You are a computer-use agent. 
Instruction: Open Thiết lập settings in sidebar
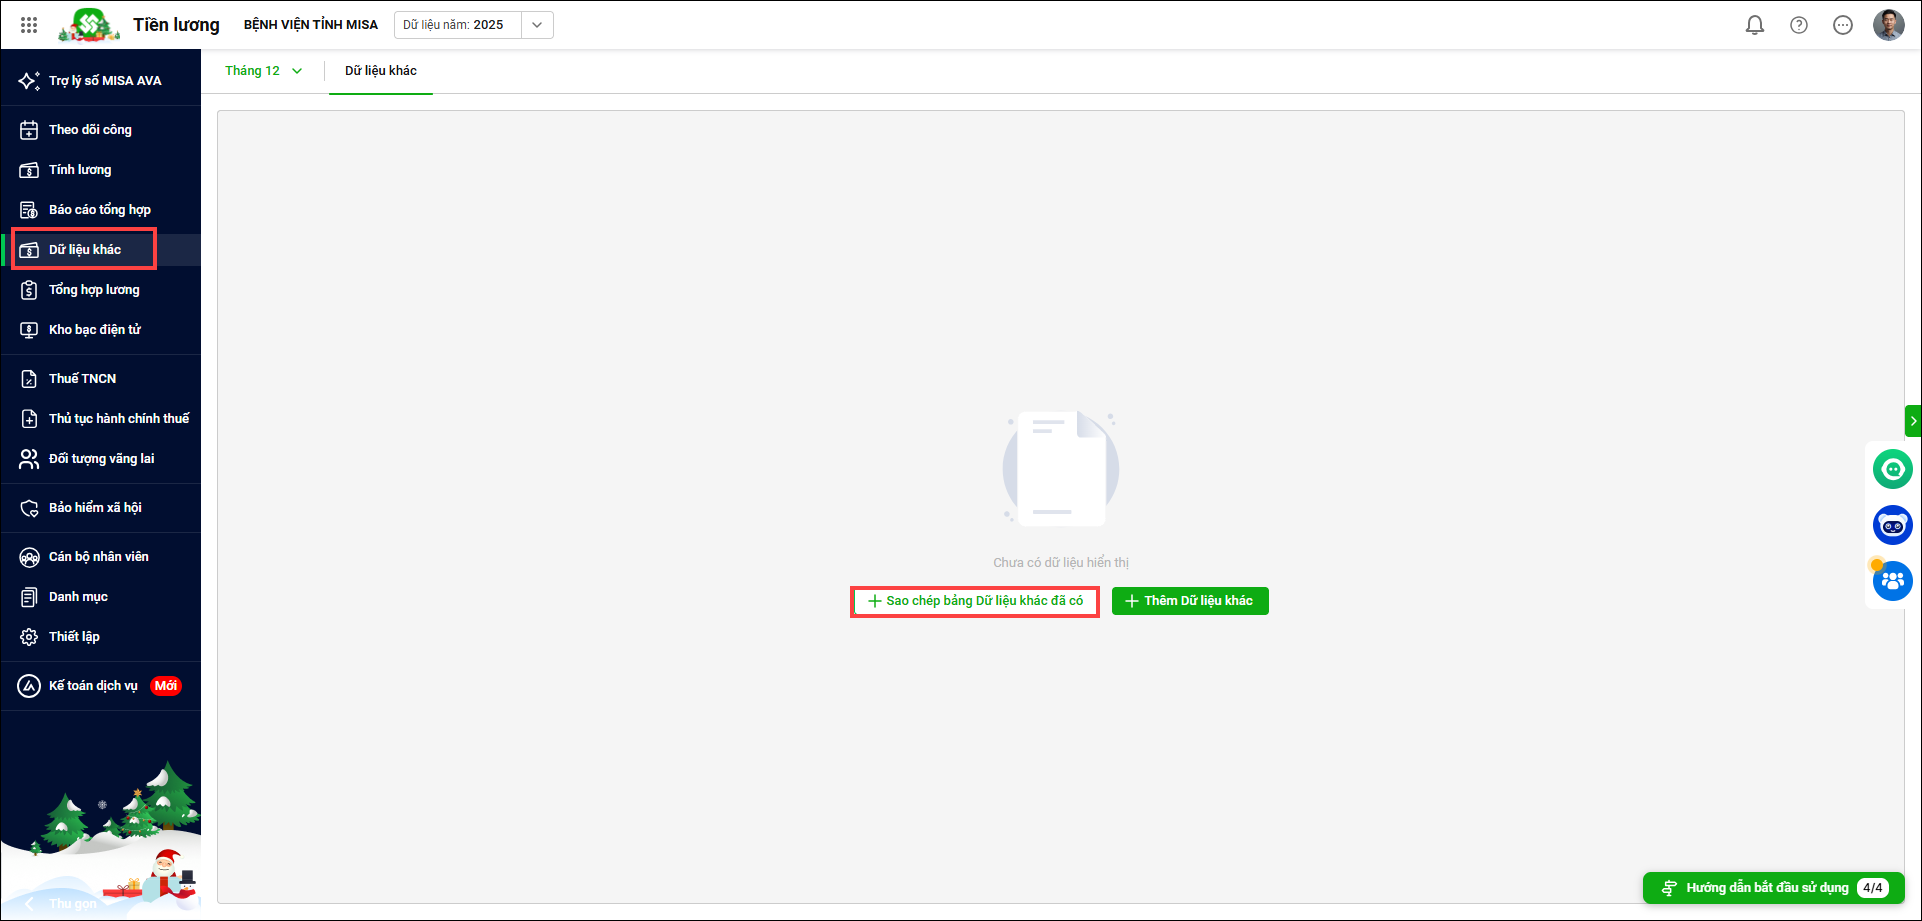point(74,637)
